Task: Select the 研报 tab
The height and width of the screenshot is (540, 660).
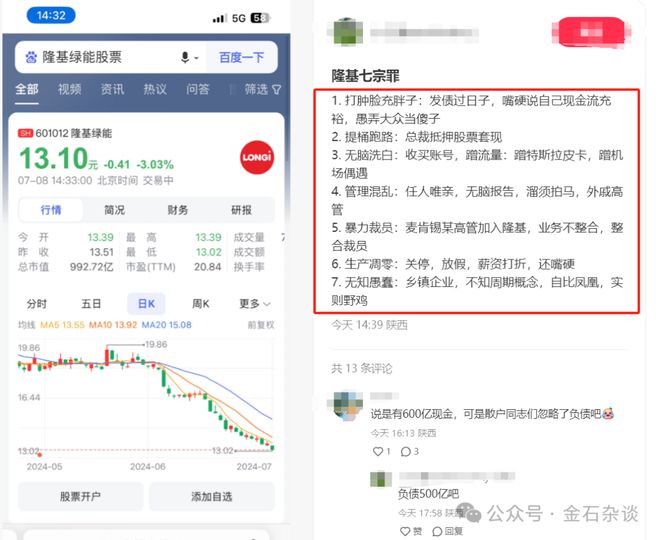Action: 242,210
